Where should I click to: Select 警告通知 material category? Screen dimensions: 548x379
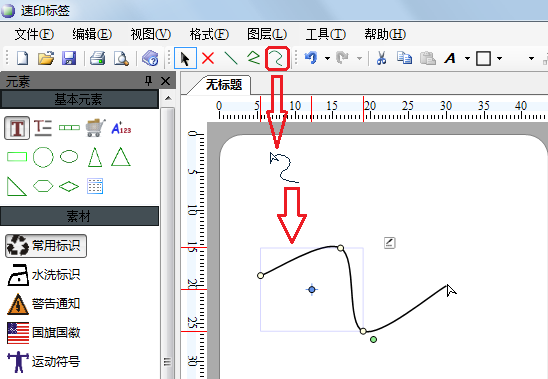pos(44,303)
